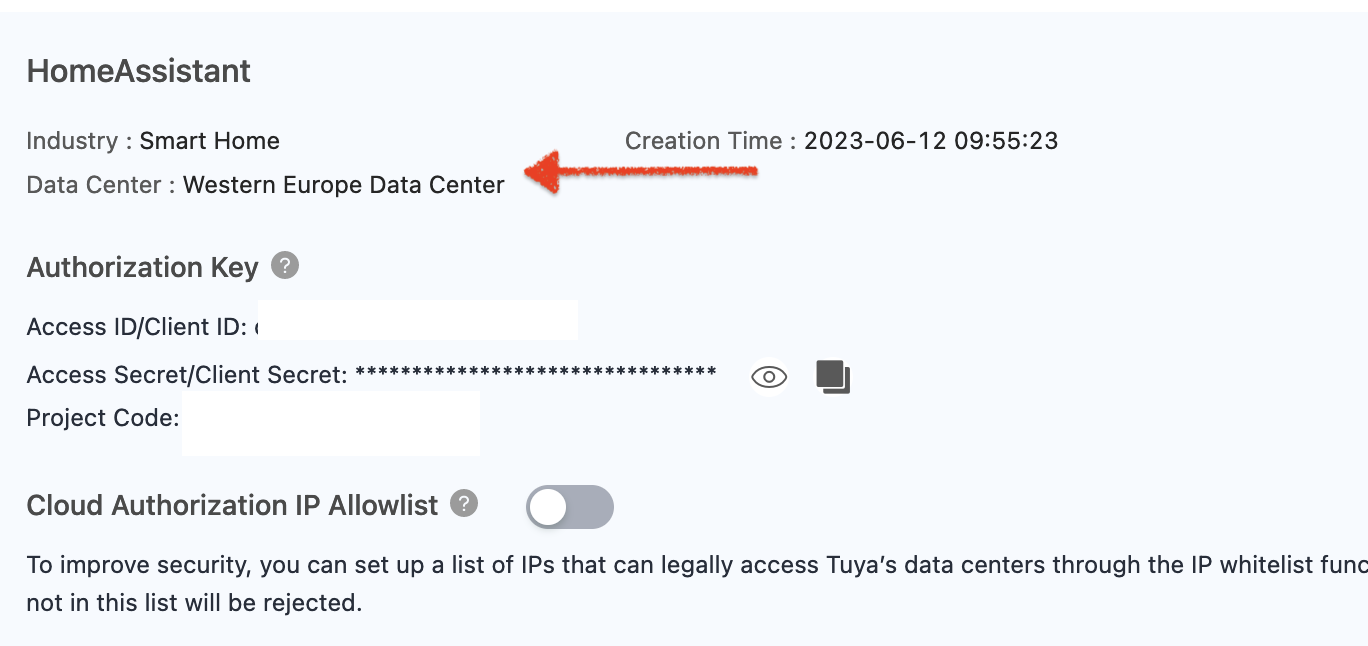Click the Access Secret/Client Secret label

[x=187, y=375]
